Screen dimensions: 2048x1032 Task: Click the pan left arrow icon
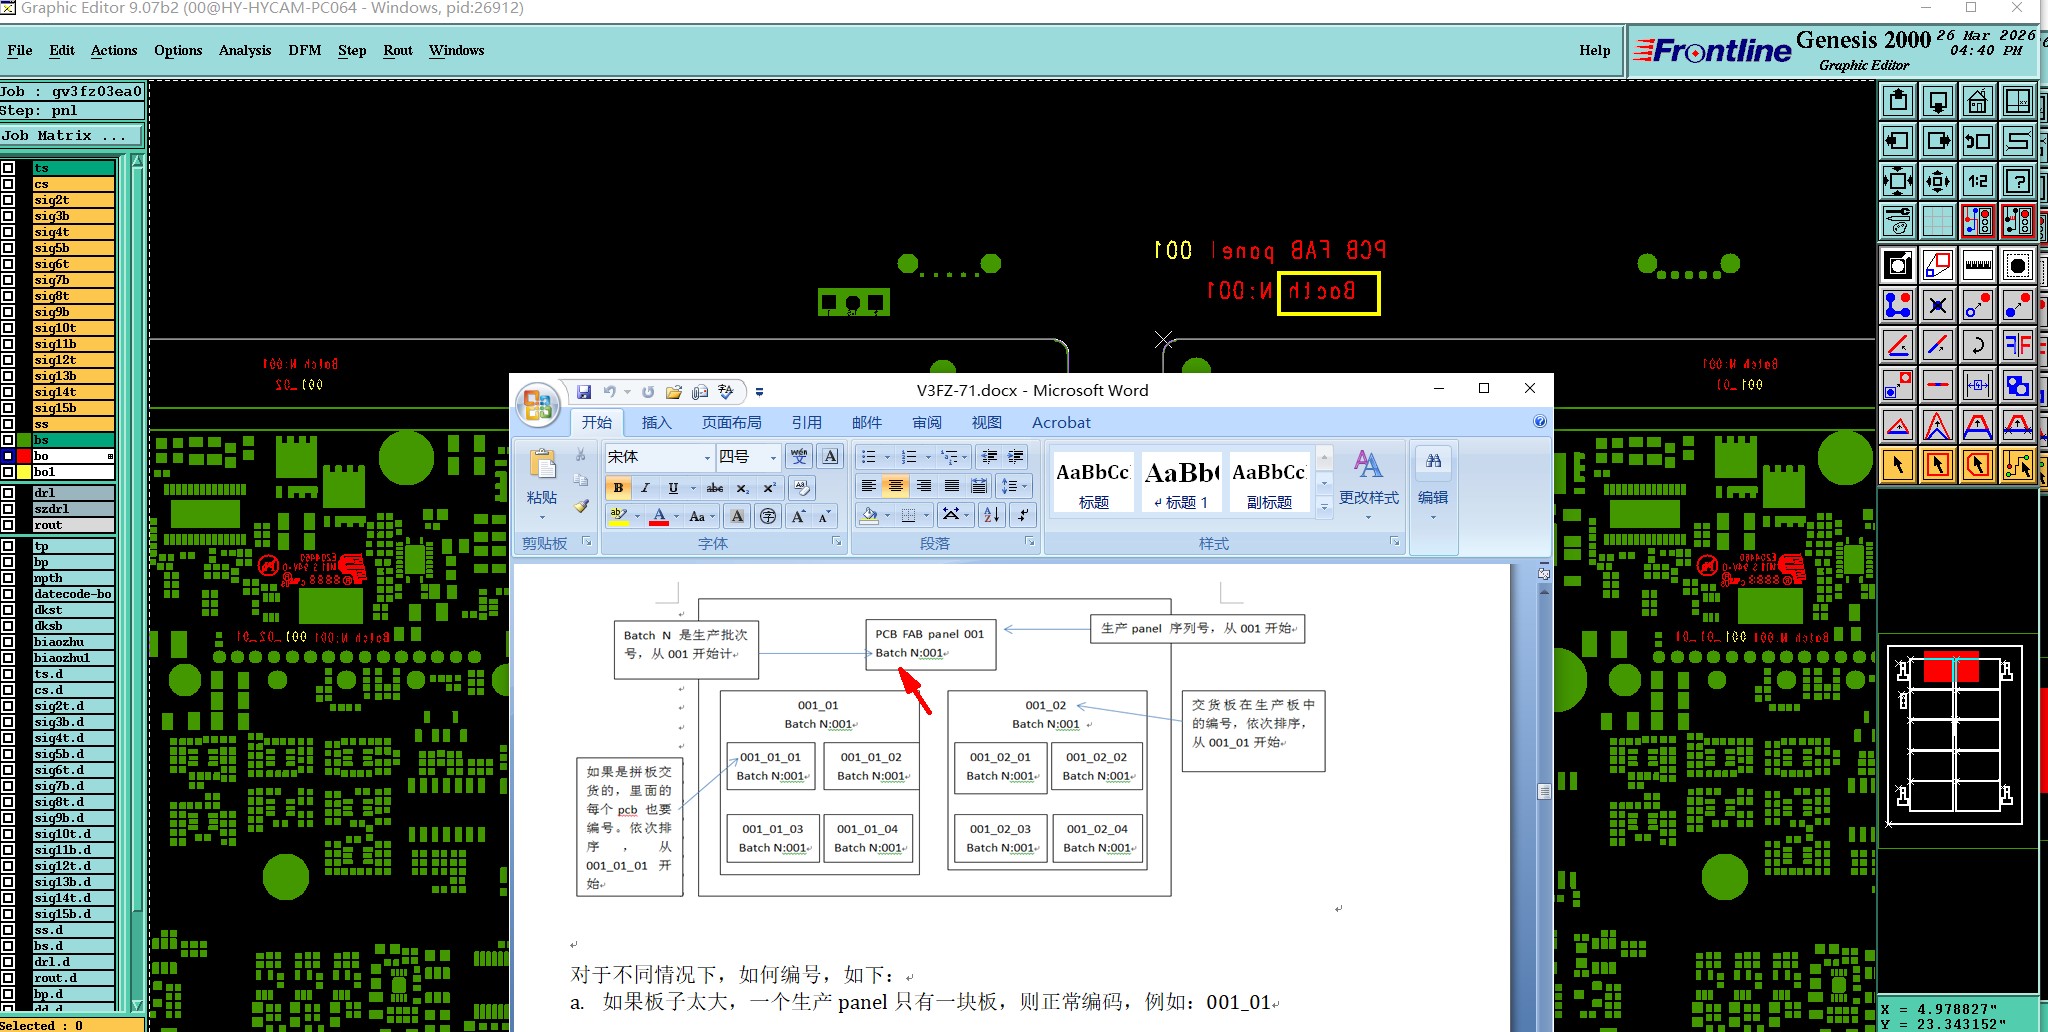point(1898,141)
